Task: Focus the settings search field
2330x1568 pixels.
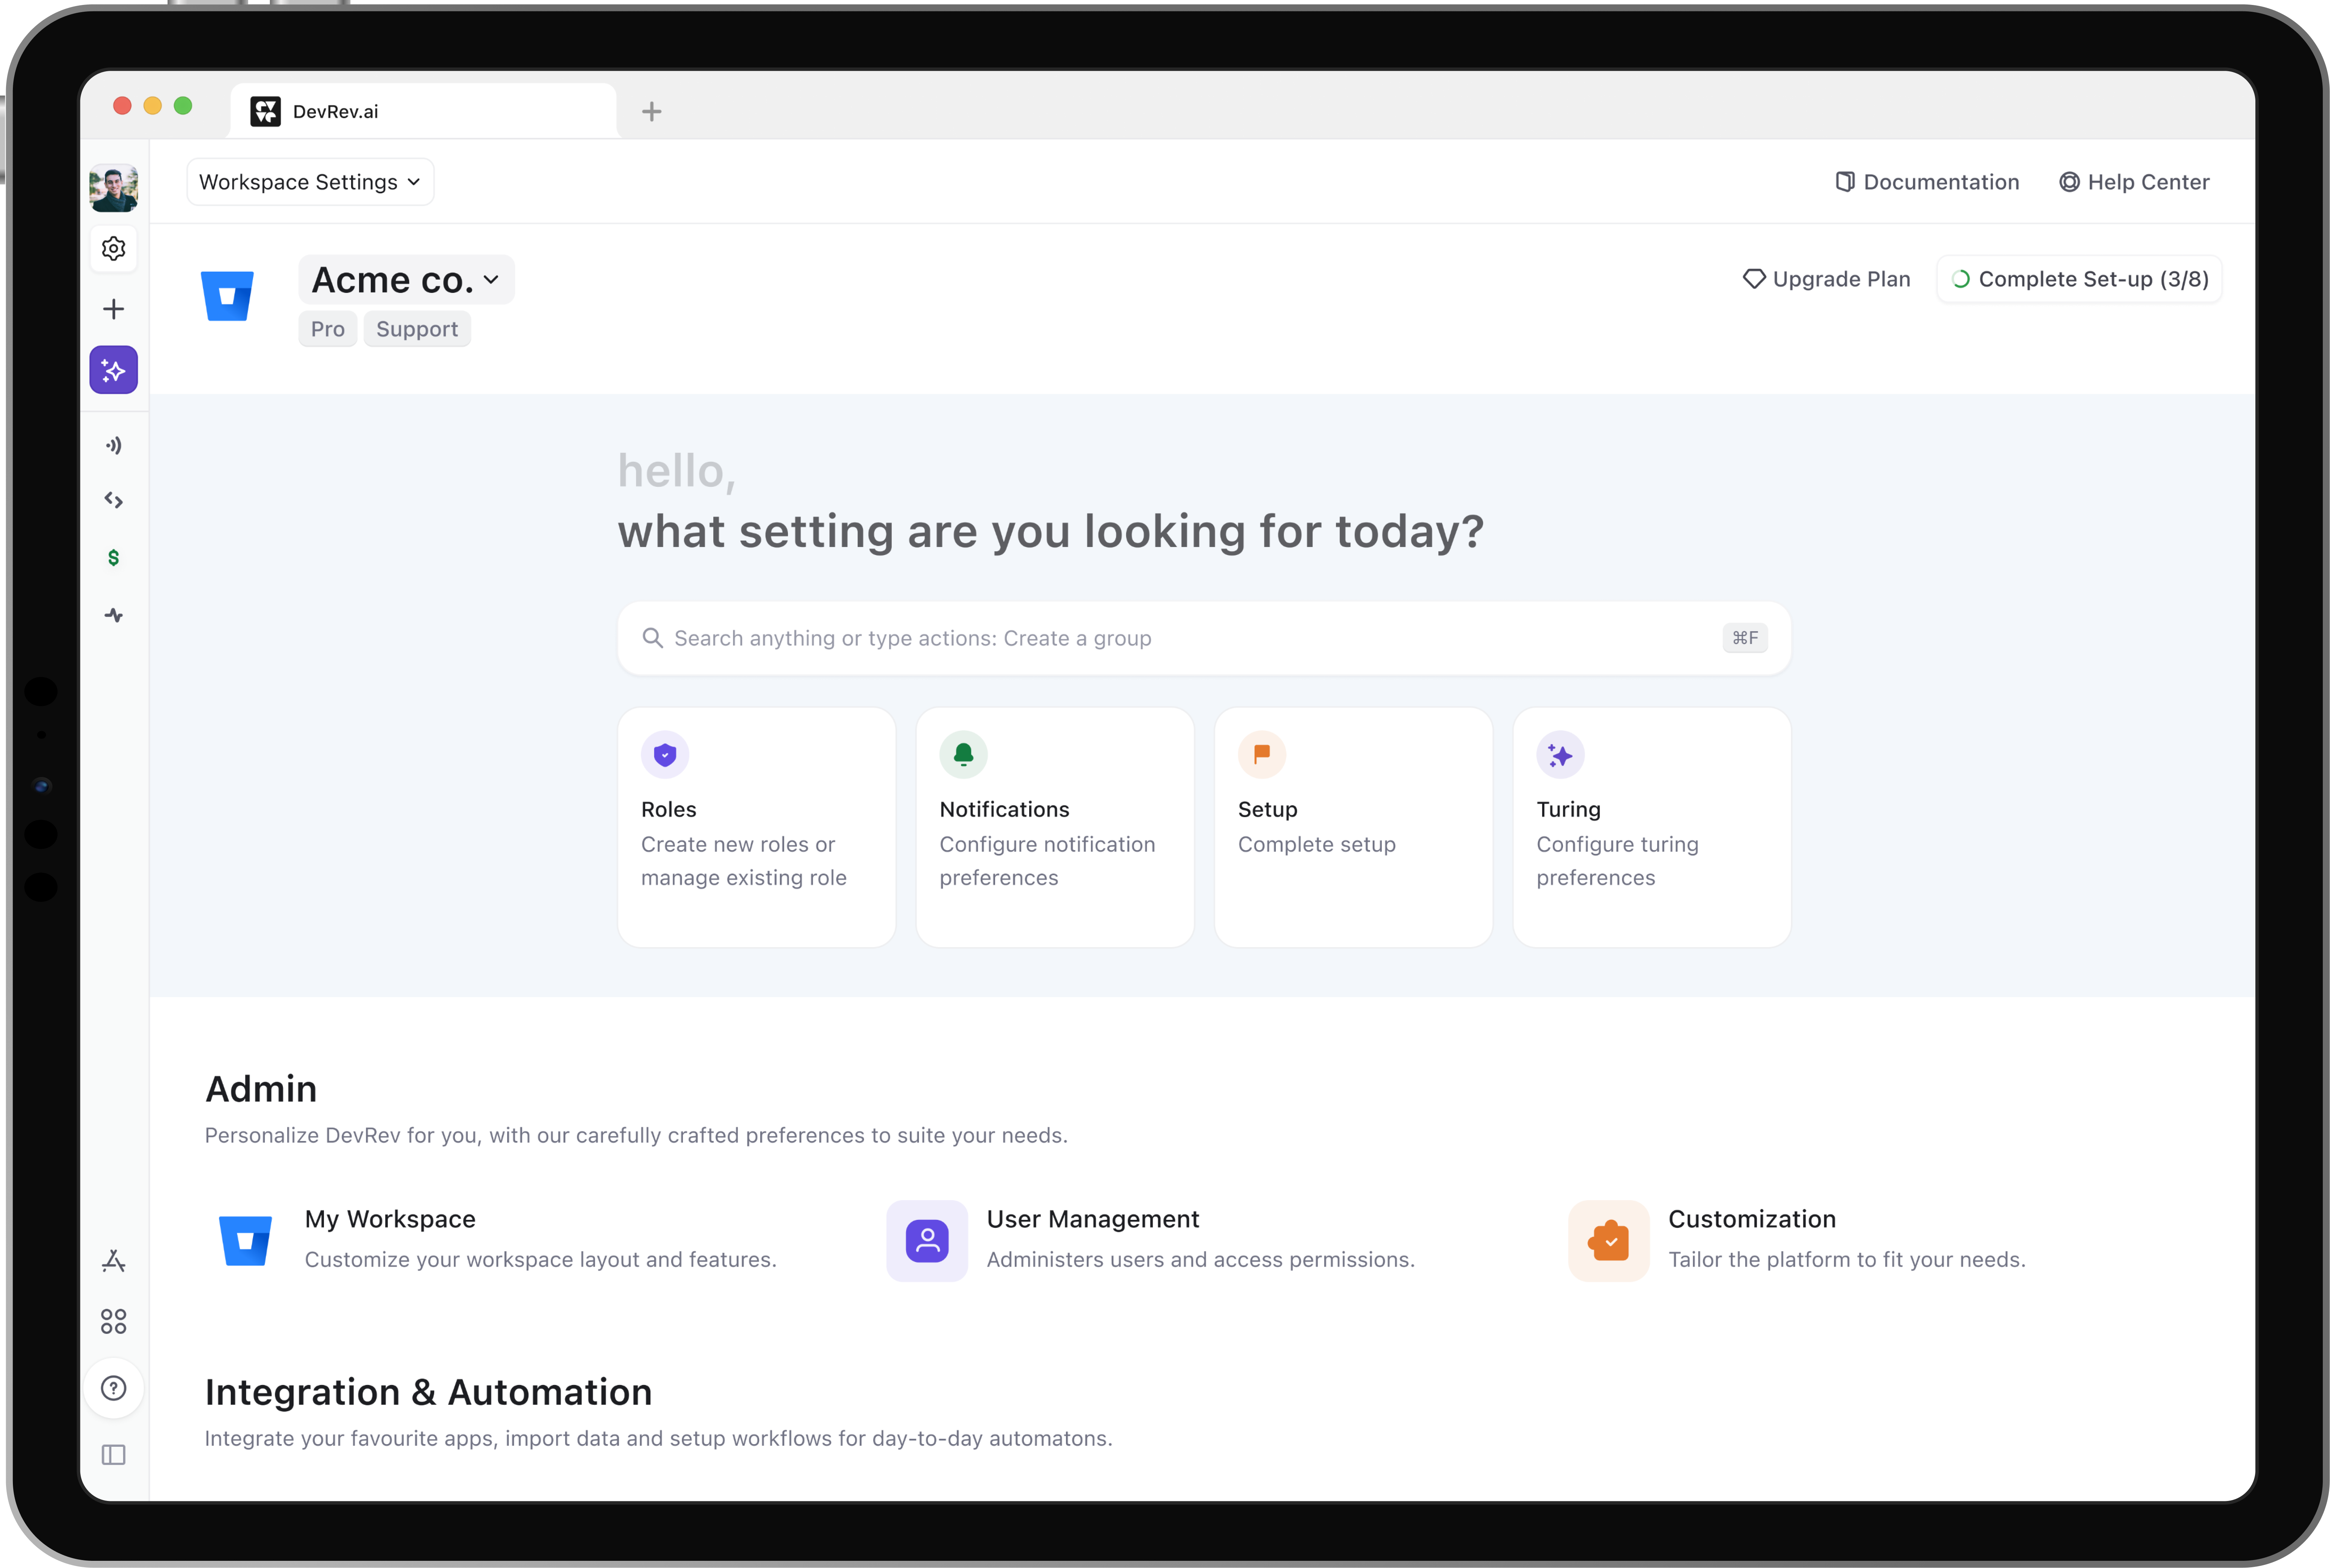Action: click(x=1204, y=638)
